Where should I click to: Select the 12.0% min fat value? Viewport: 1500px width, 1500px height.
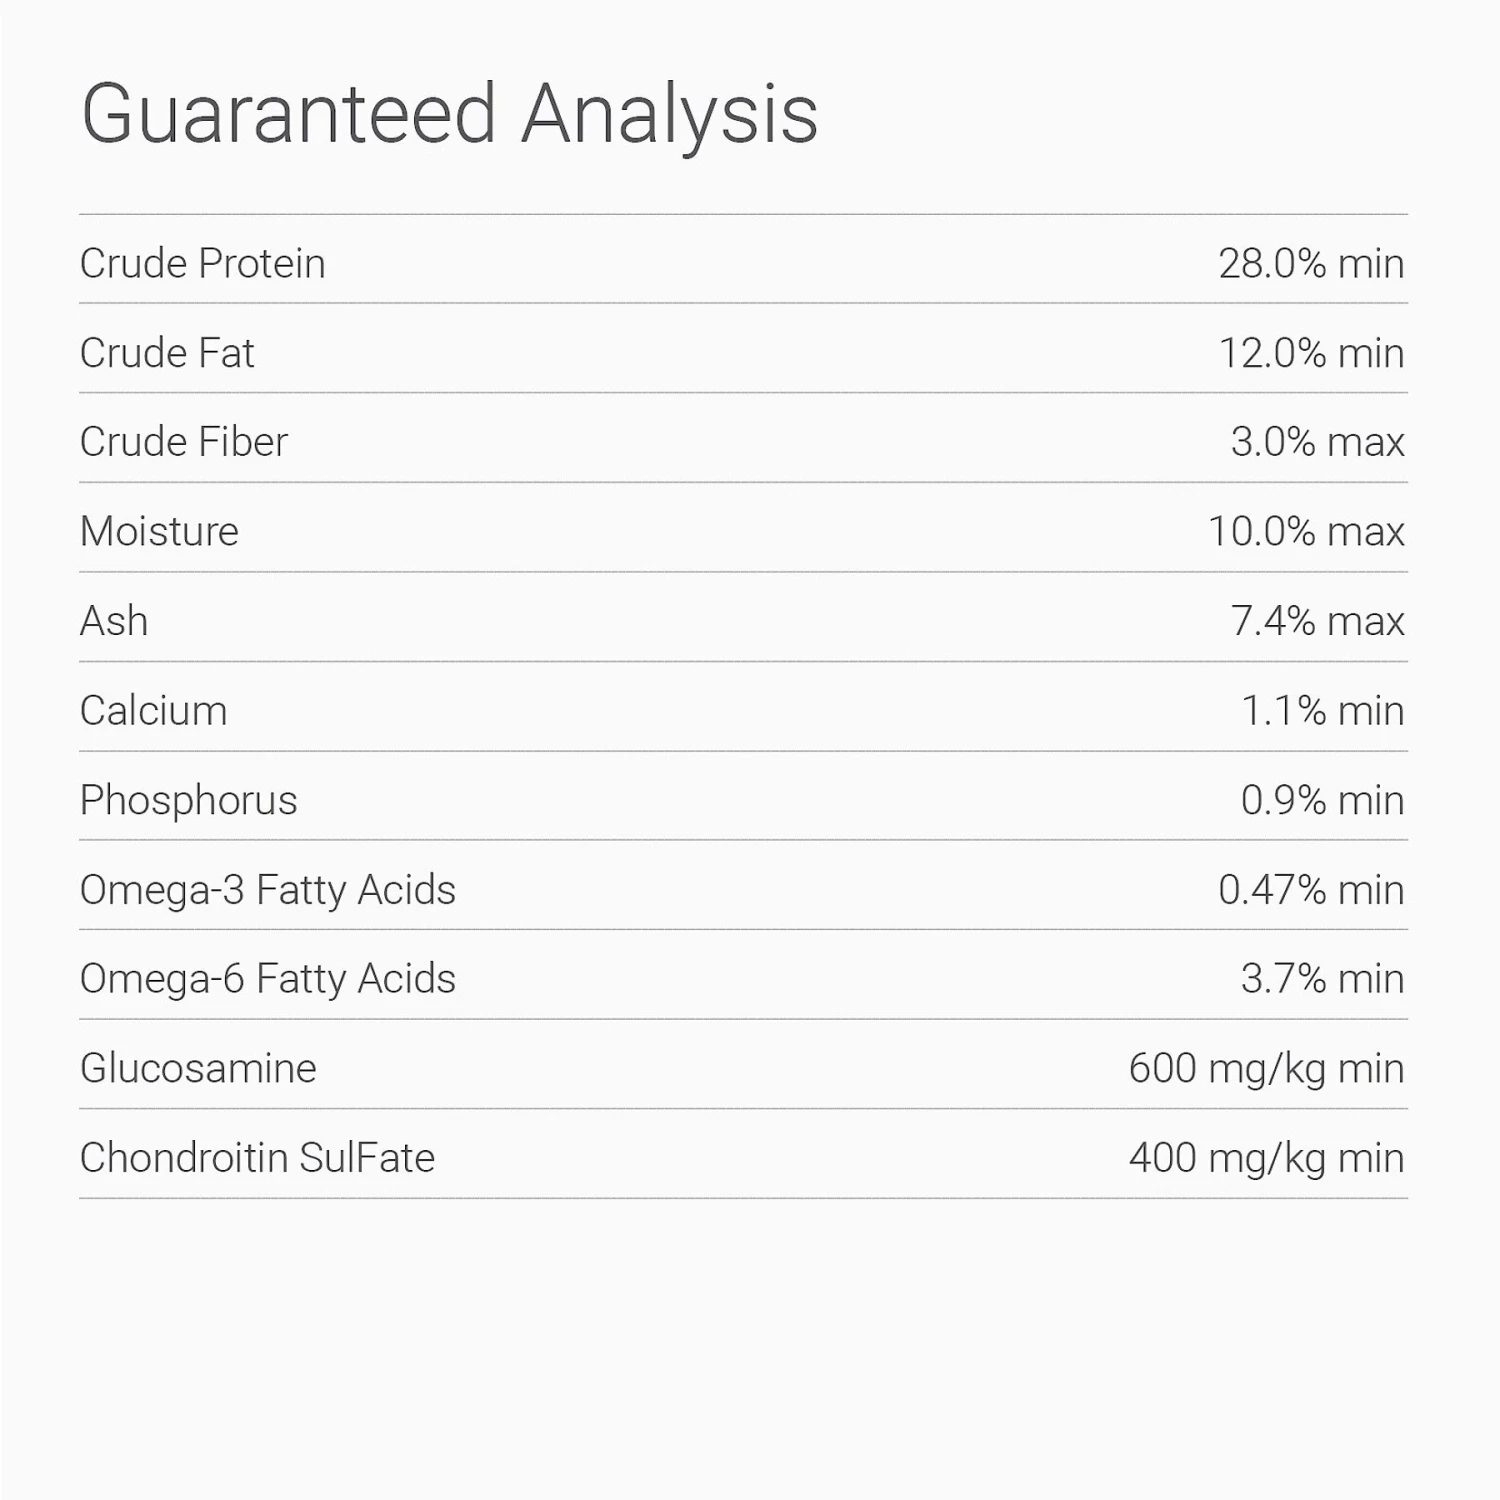pos(1311,353)
